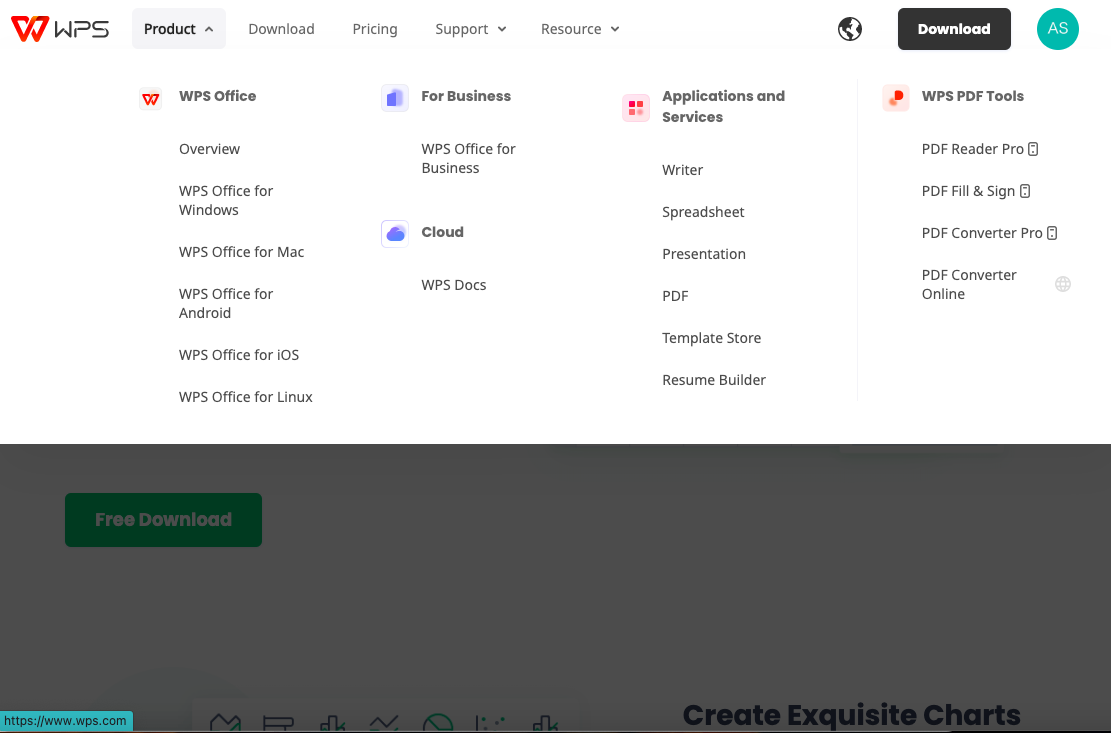
Task: Click the WPS PDF Tools icon
Action: click(x=896, y=98)
